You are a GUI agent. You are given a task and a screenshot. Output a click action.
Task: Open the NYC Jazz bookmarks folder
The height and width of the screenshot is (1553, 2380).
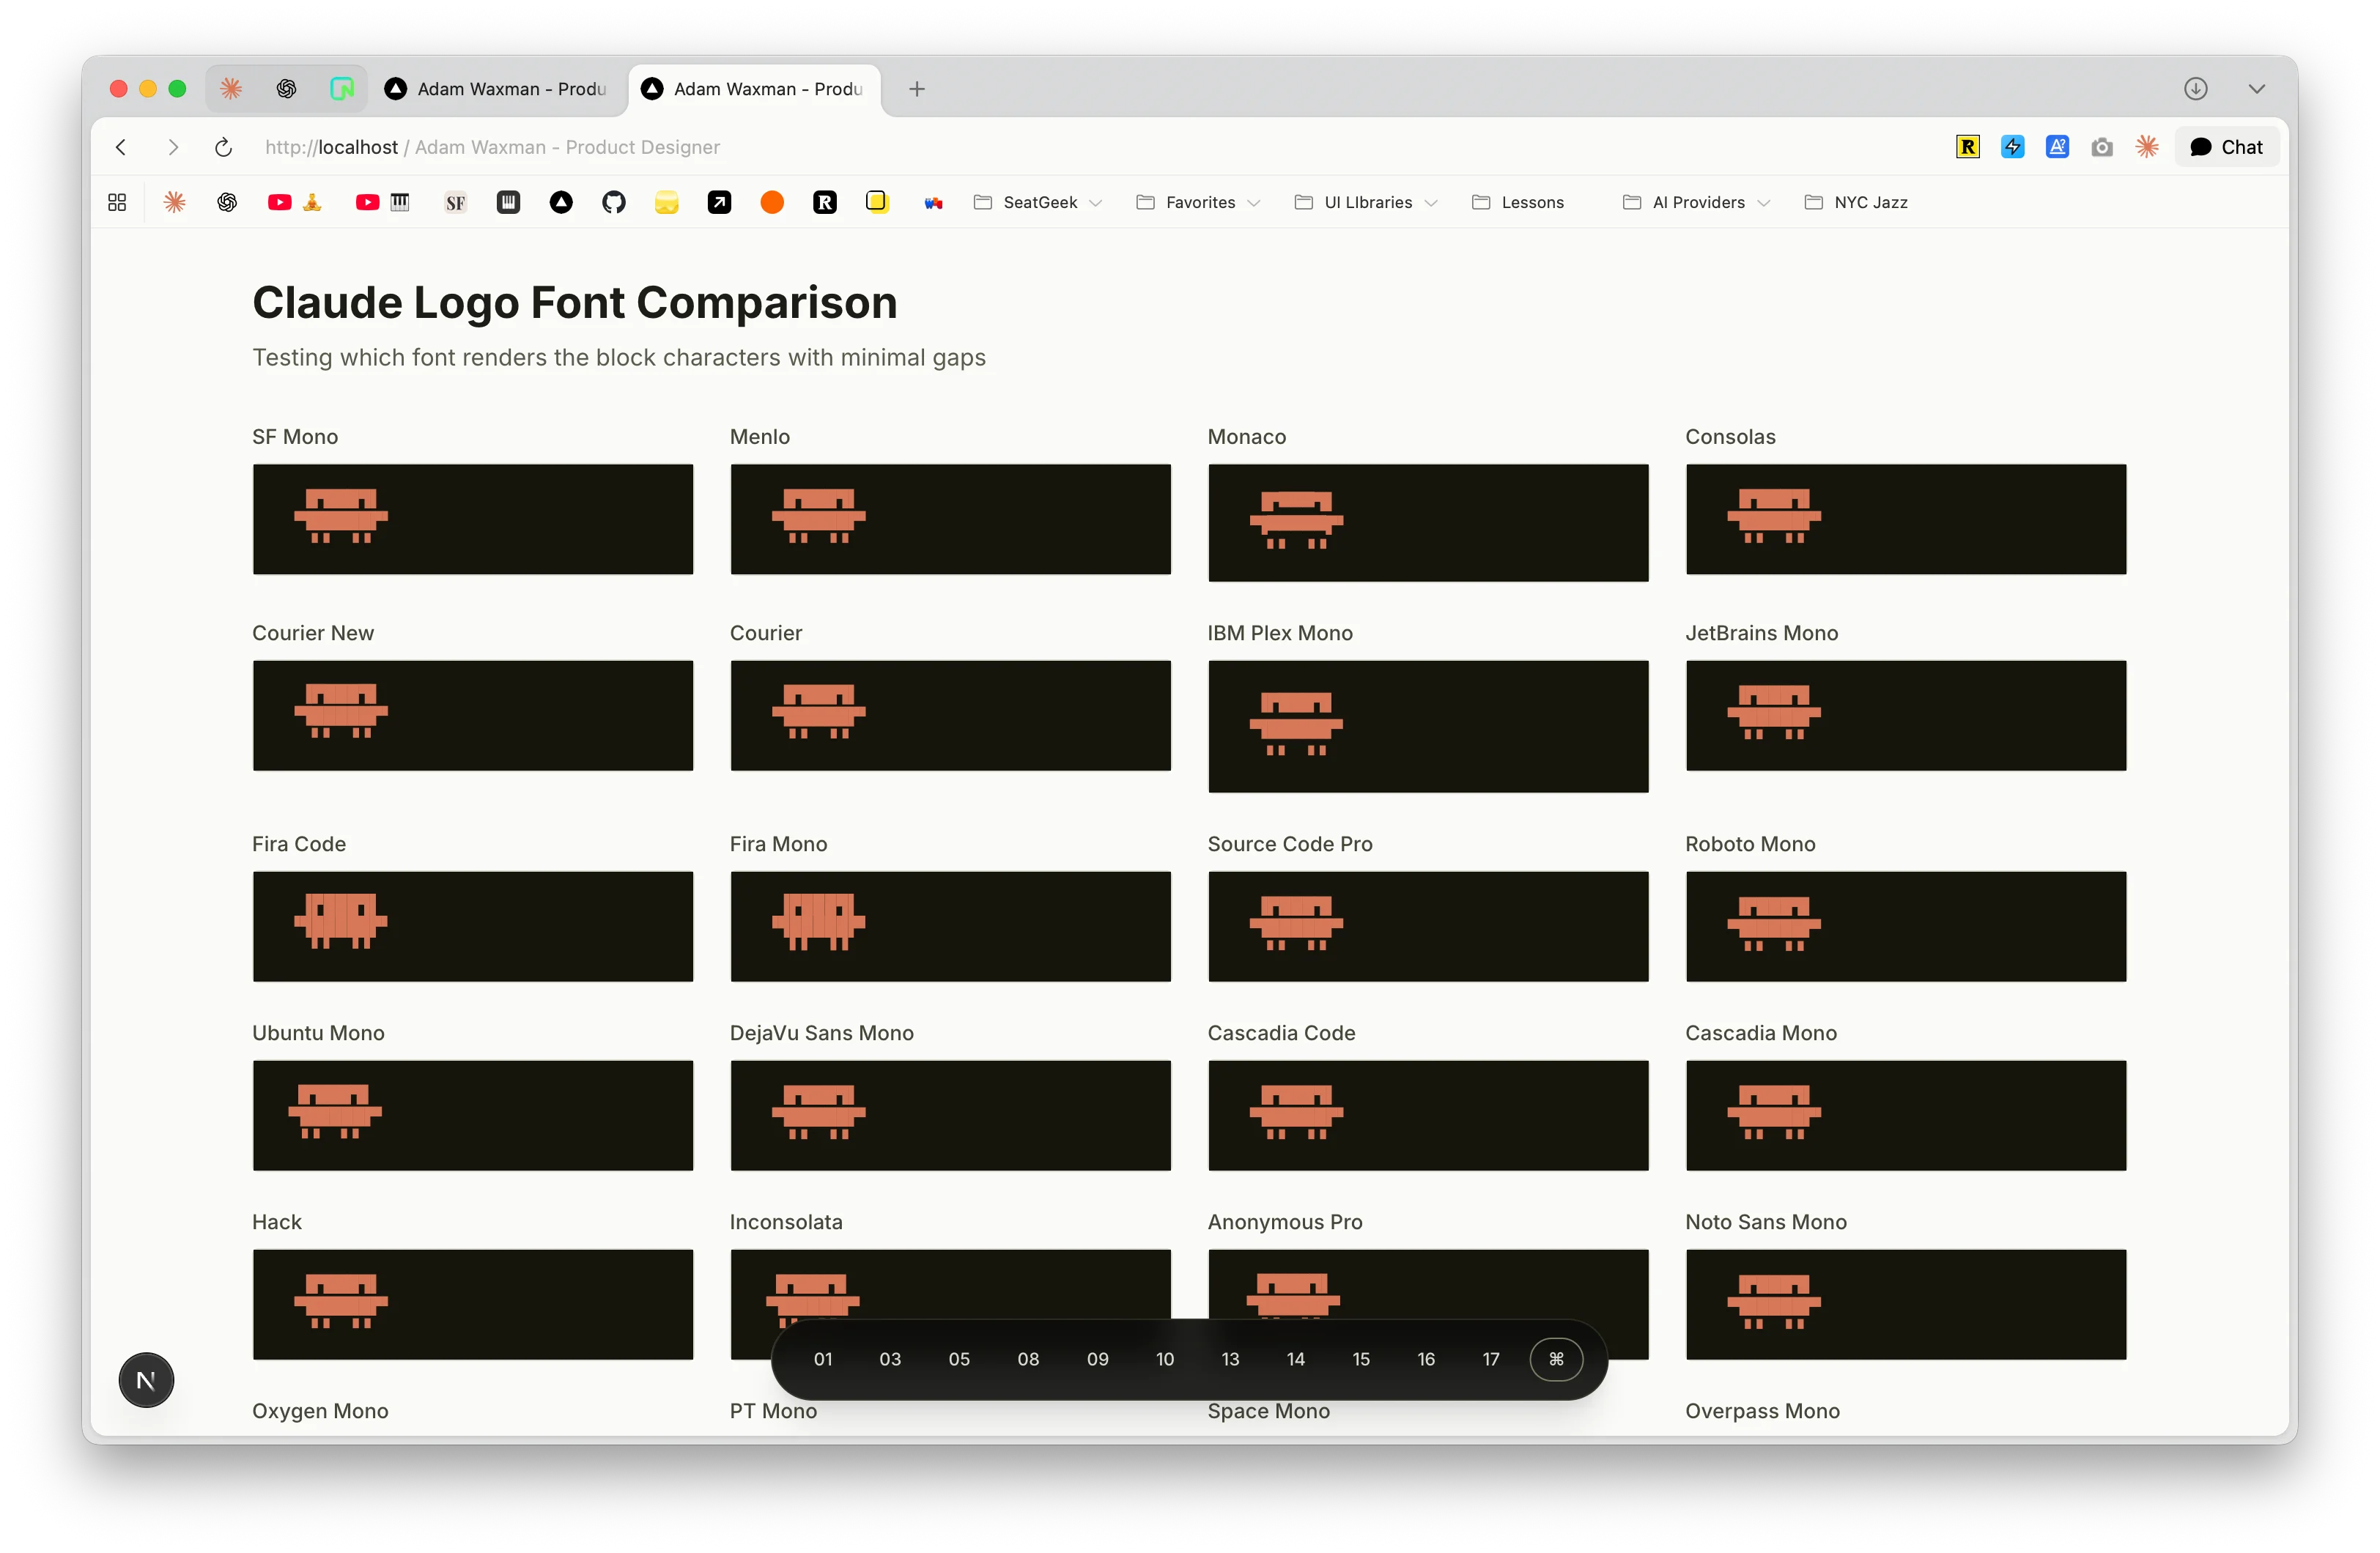1857,202
